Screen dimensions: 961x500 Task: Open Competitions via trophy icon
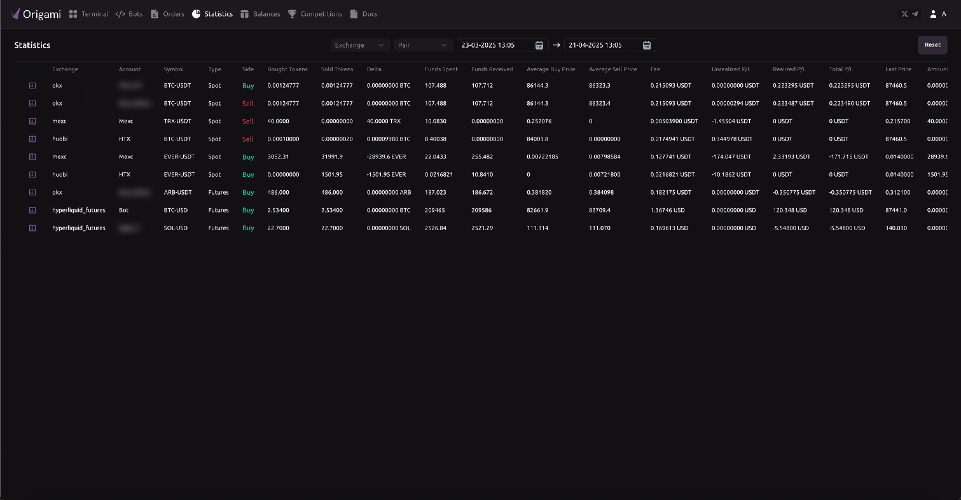[x=292, y=14]
